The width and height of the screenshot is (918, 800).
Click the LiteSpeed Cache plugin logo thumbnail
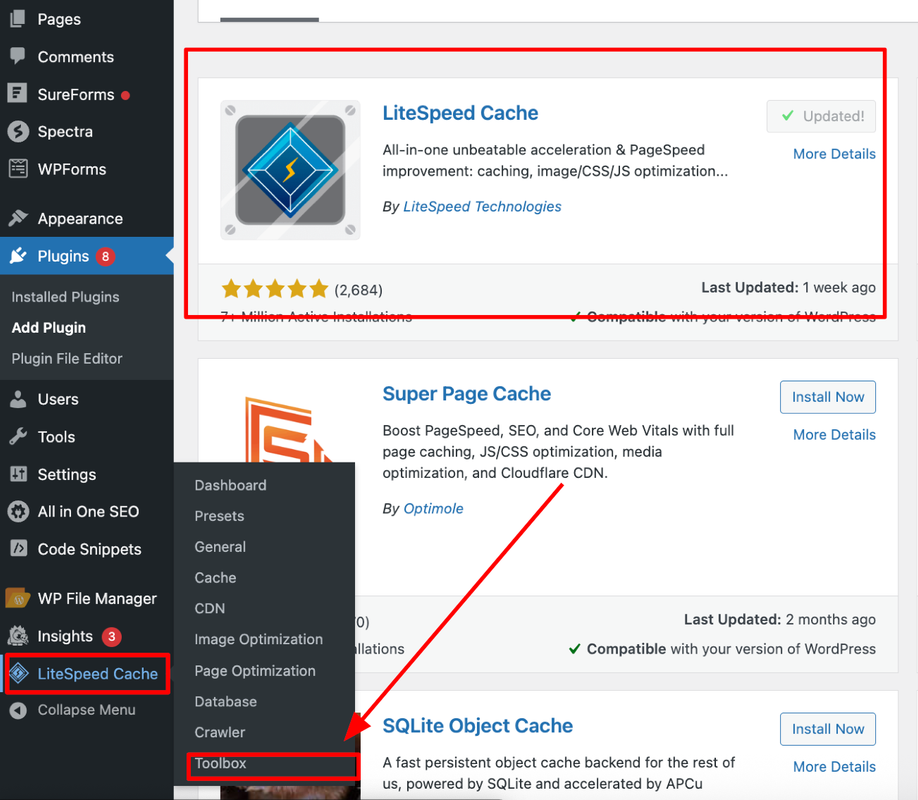point(290,170)
